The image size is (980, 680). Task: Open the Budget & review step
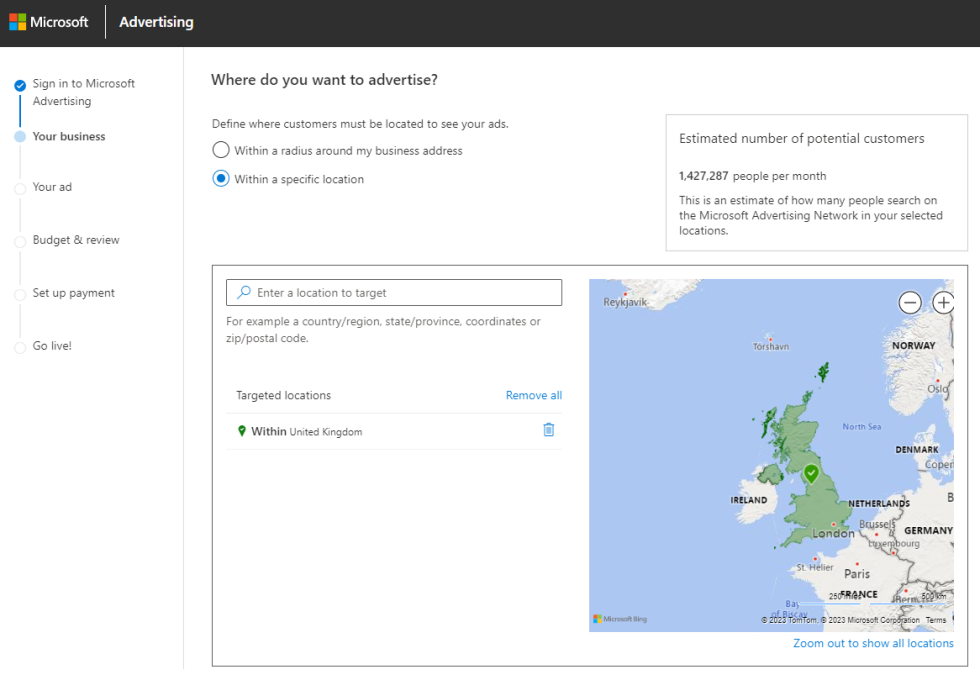pyautogui.click(x=18, y=240)
